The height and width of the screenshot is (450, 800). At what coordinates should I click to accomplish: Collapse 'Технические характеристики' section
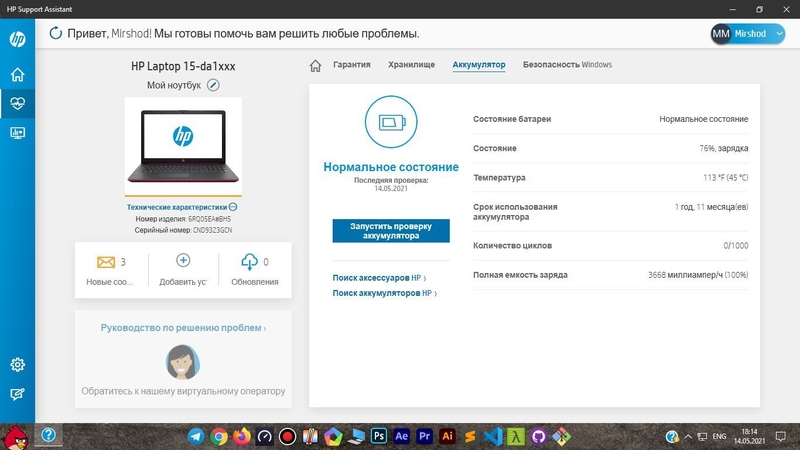click(233, 207)
